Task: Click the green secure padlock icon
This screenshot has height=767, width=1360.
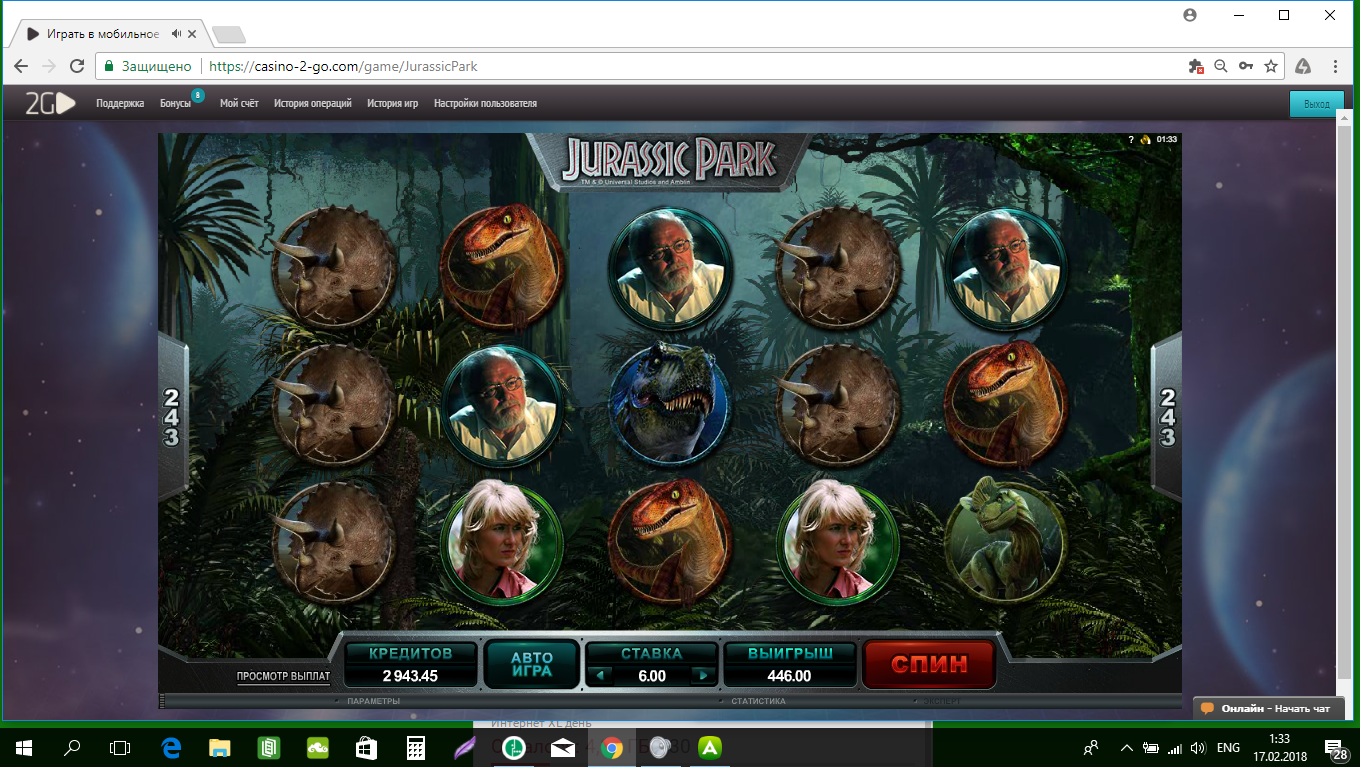Action: [x=110, y=67]
